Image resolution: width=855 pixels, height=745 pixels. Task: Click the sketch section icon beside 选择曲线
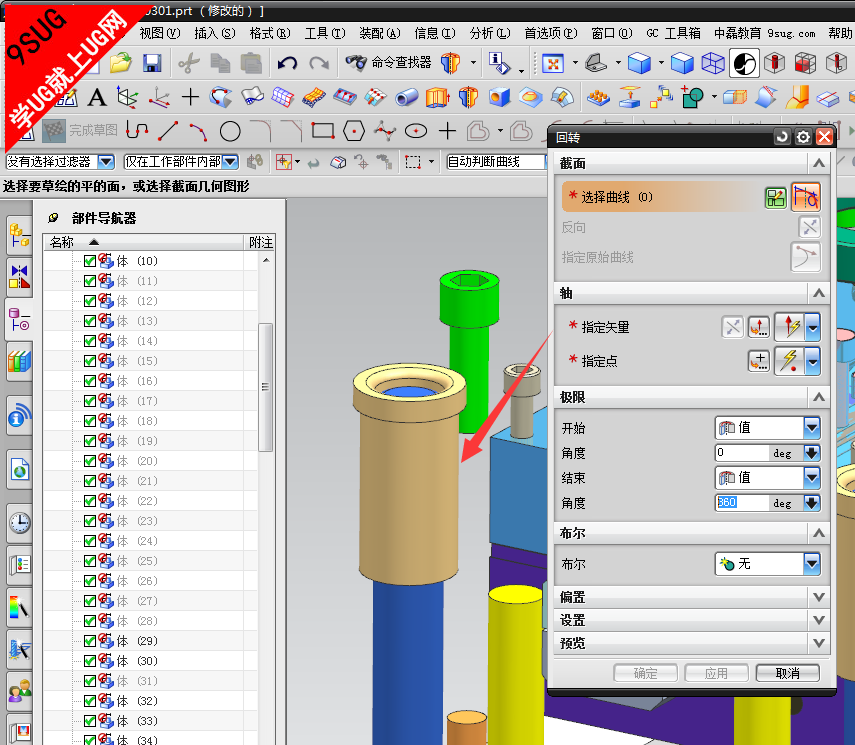coord(775,197)
